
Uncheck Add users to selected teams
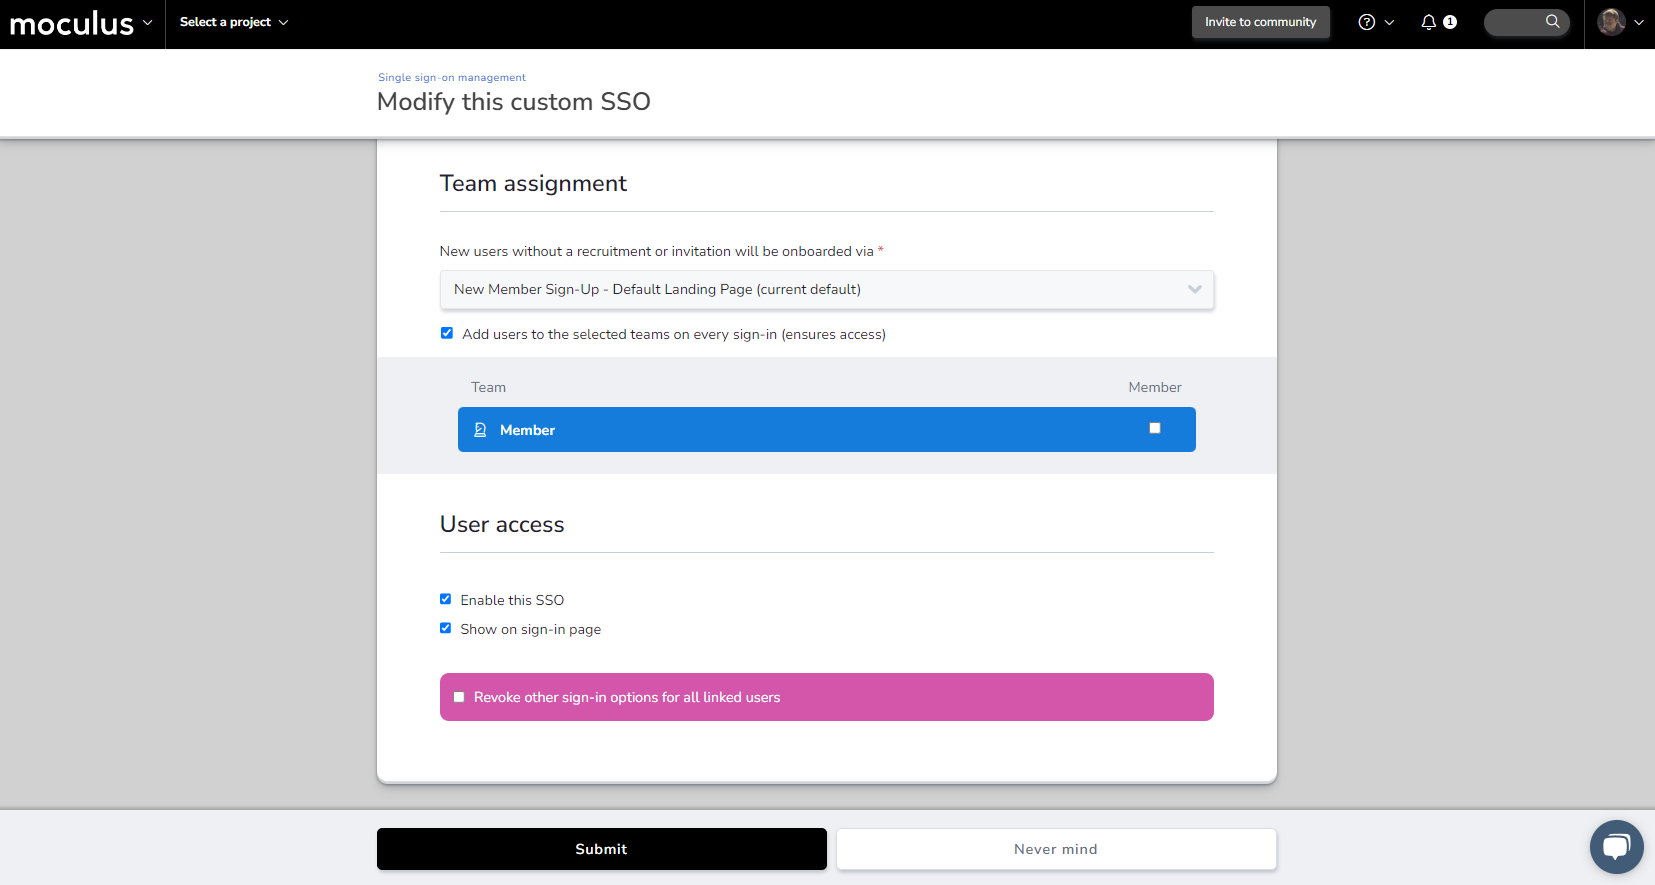447,333
